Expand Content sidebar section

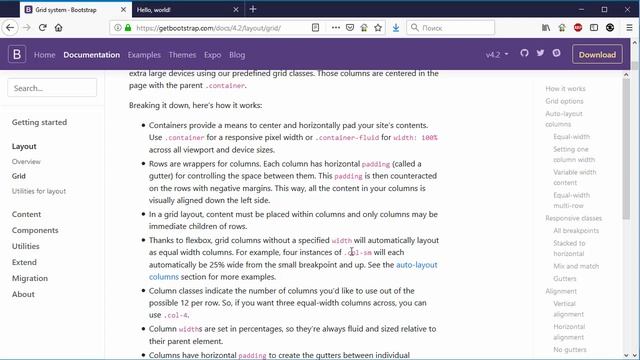point(26,214)
